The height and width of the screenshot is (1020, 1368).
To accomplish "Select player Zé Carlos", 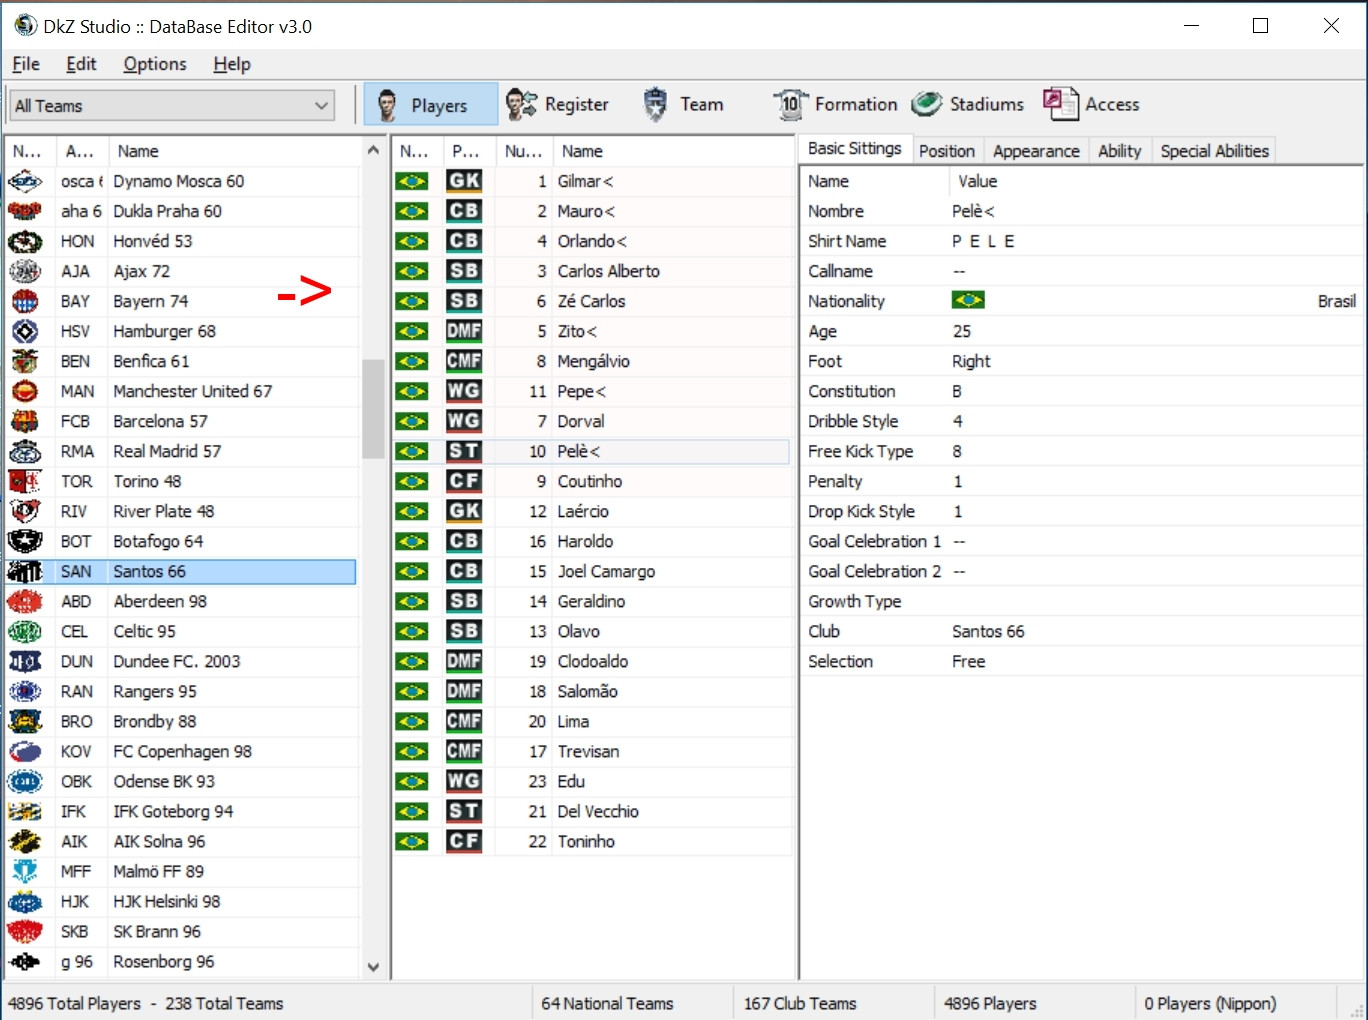I will 591,301.
